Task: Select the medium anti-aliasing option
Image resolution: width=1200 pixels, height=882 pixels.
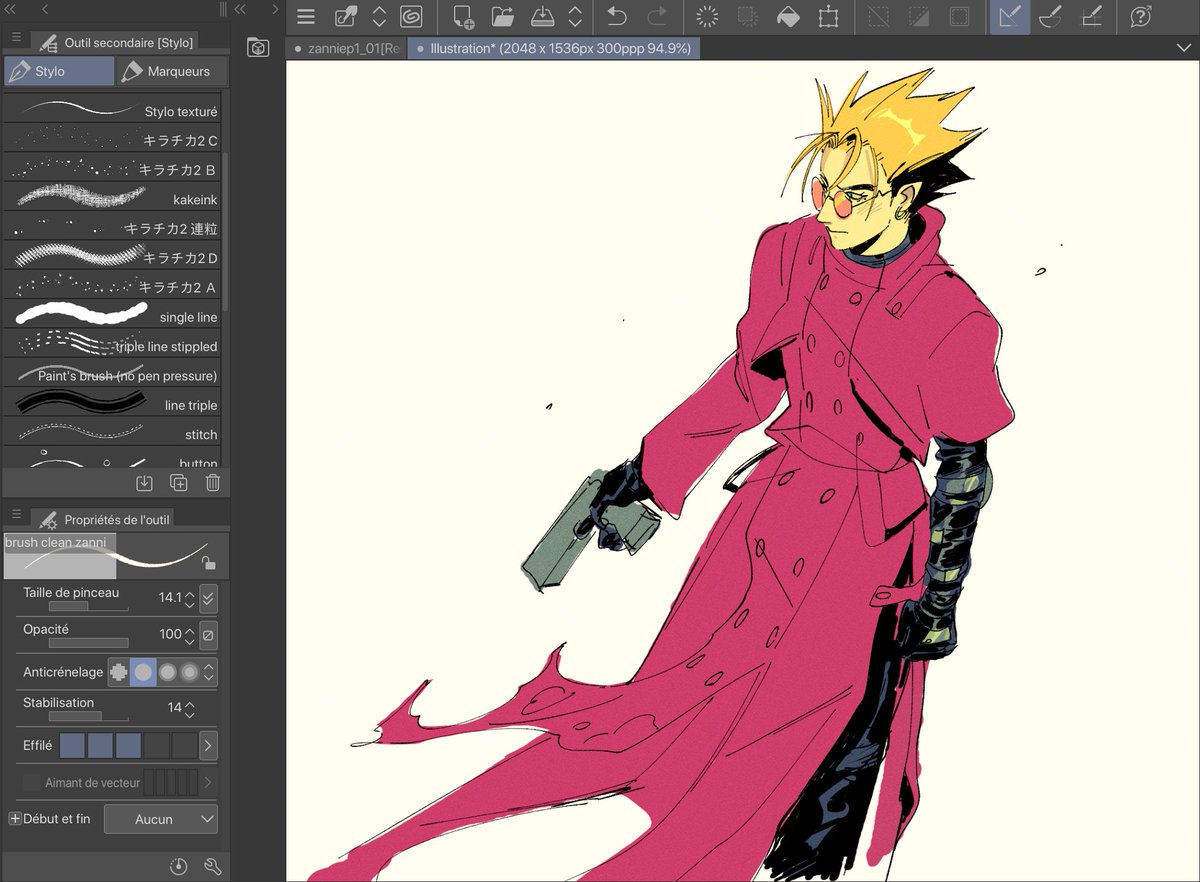Action: click(167, 672)
